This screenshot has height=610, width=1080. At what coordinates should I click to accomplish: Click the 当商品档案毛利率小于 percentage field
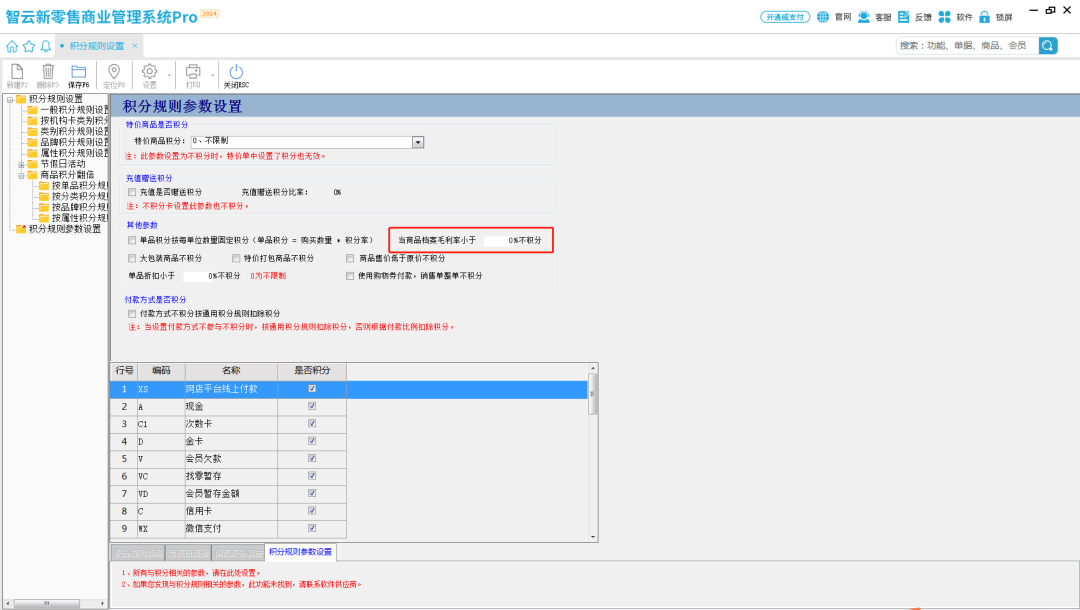pos(496,241)
